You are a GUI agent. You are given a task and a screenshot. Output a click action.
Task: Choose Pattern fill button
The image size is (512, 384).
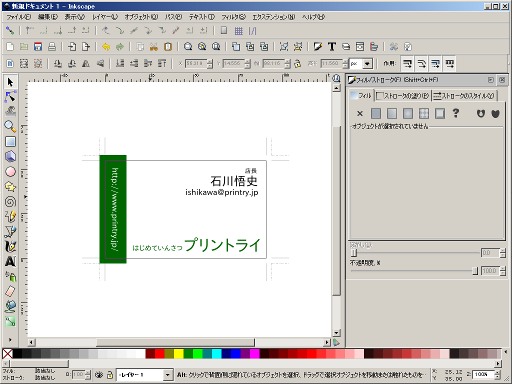pyautogui.click(x=424, y=114)
